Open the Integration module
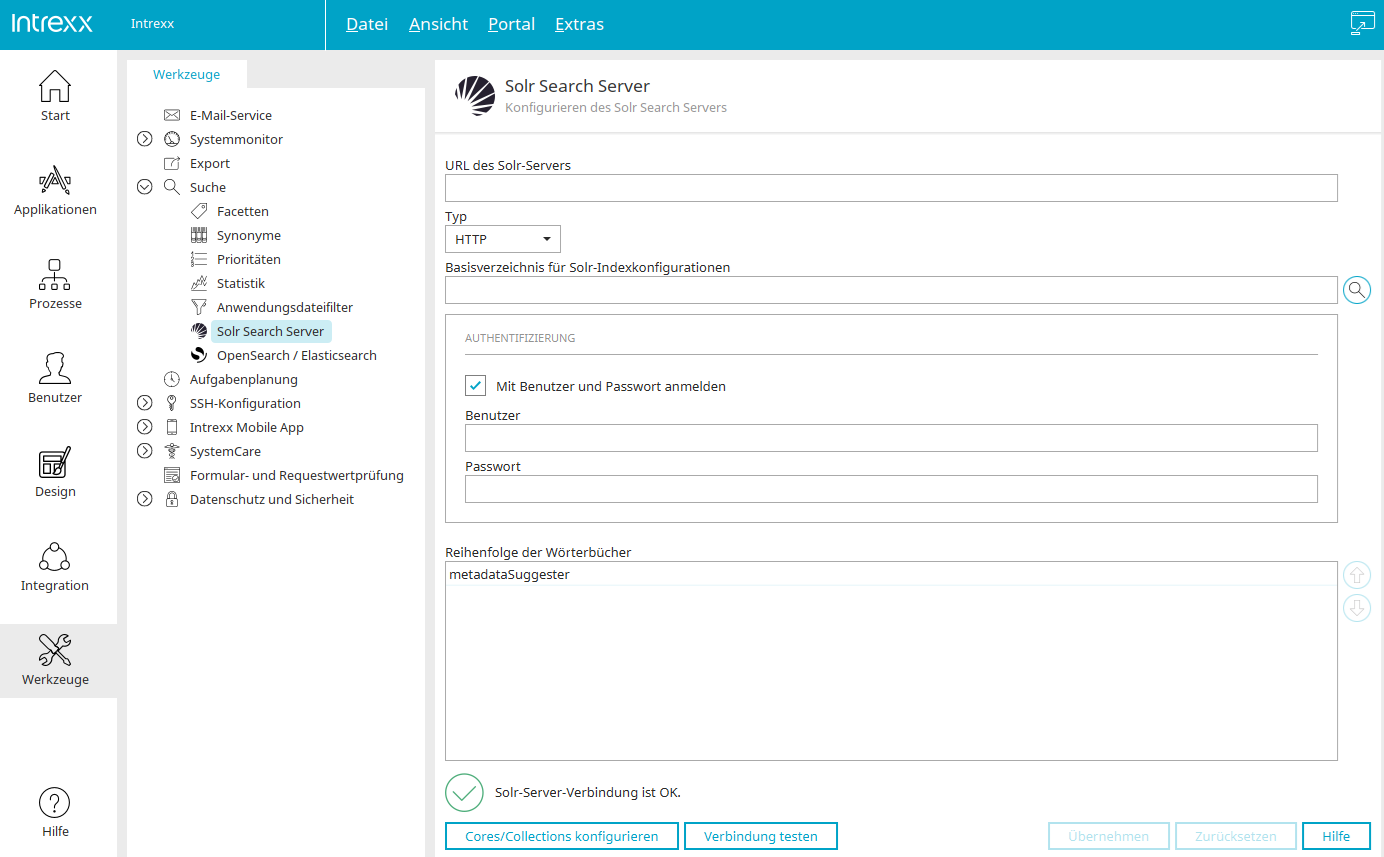The image size is (1384, 857). (x=55, y=566)
